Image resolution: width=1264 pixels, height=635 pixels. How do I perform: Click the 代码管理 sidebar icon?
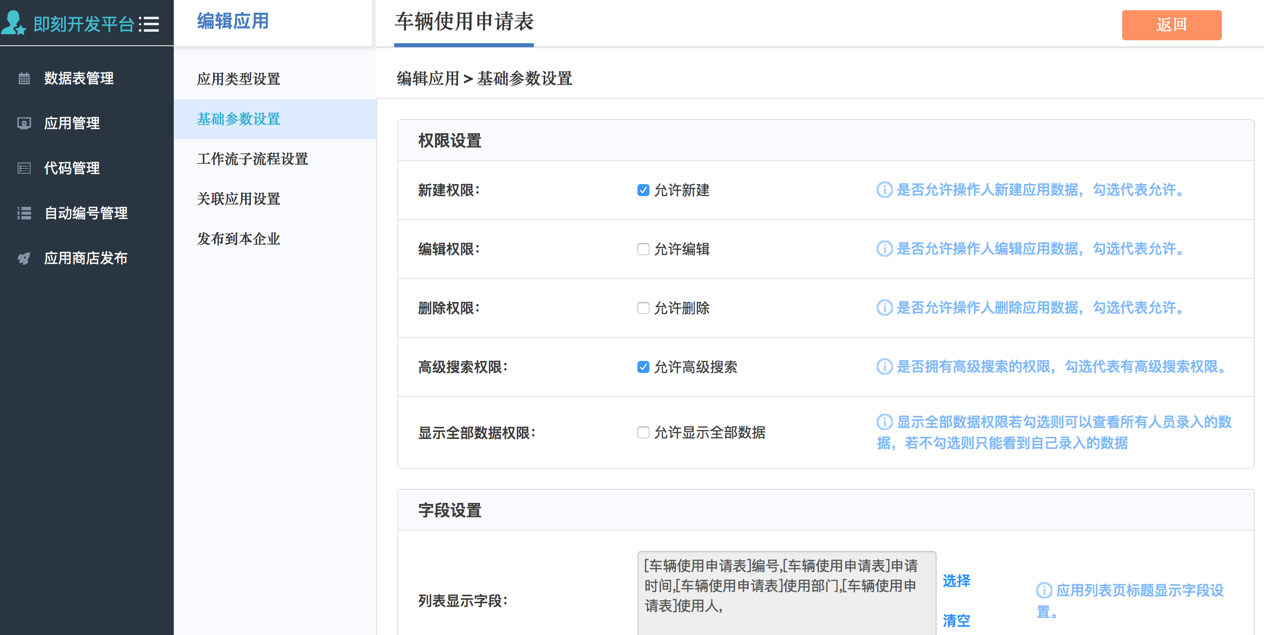[x=24, y=168]
